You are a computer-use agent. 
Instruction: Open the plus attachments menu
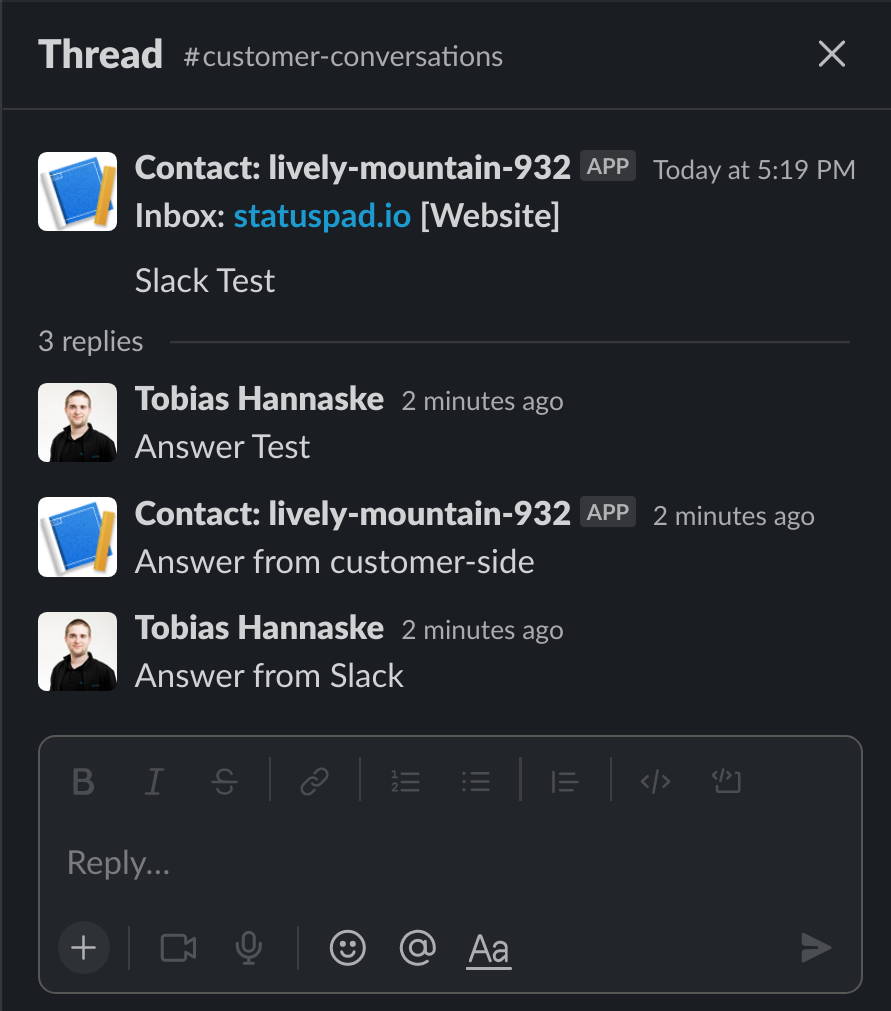coord(83,948)
